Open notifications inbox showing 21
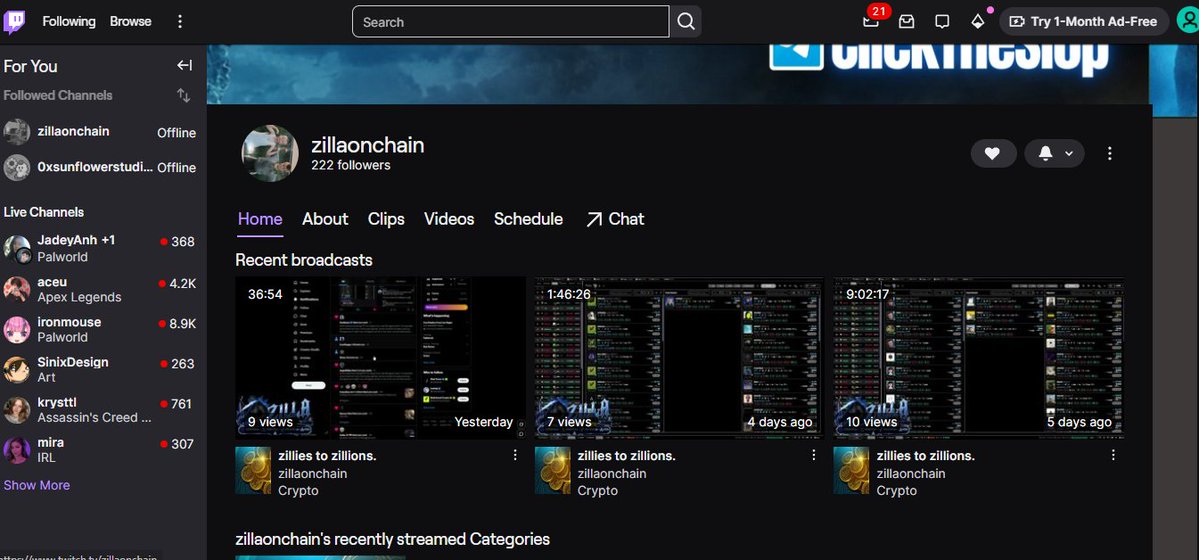 (x=871, y=21)
